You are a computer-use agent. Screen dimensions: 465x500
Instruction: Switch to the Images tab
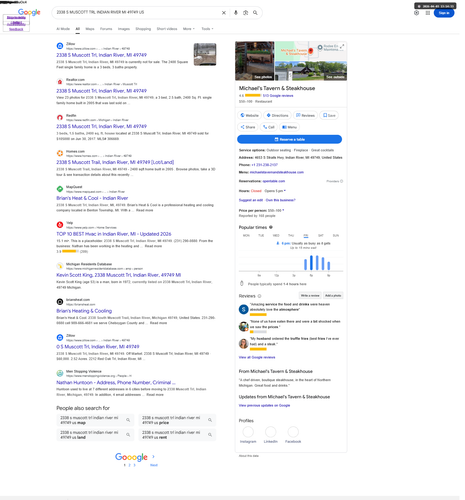pyautogui.click(x=124, y=29)
